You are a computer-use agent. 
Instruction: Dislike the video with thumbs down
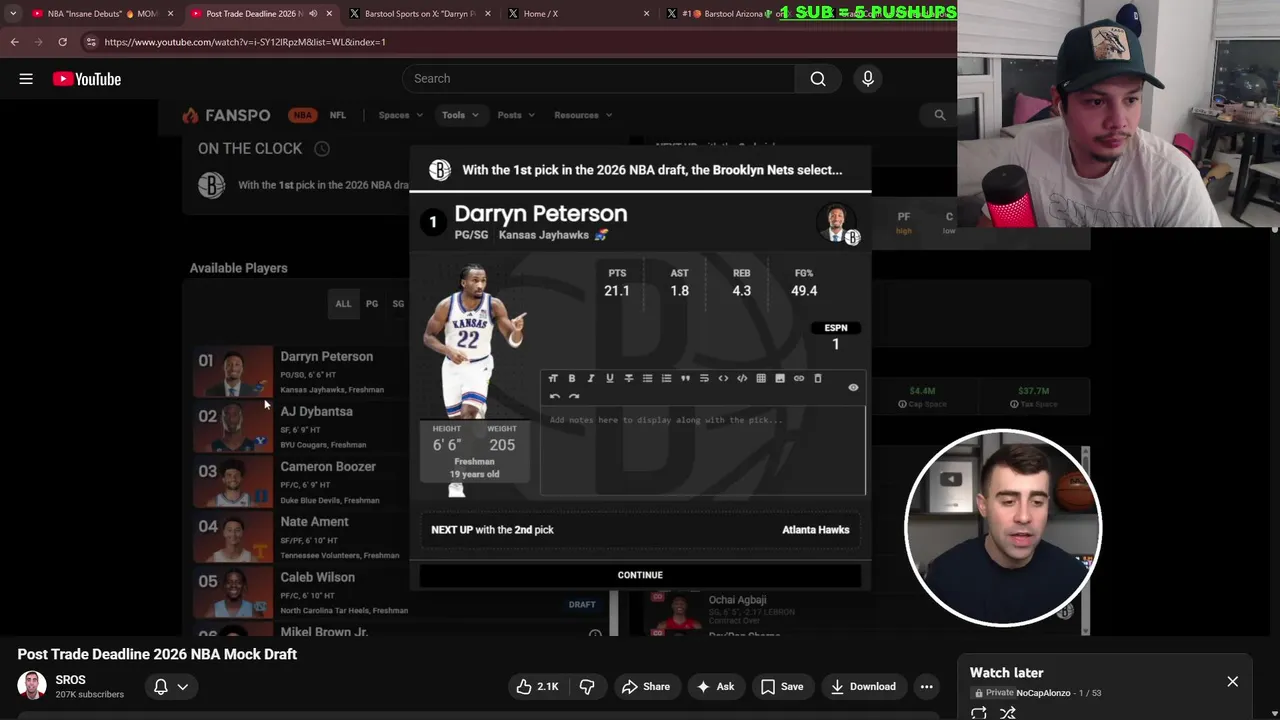[x=587, y=686]
